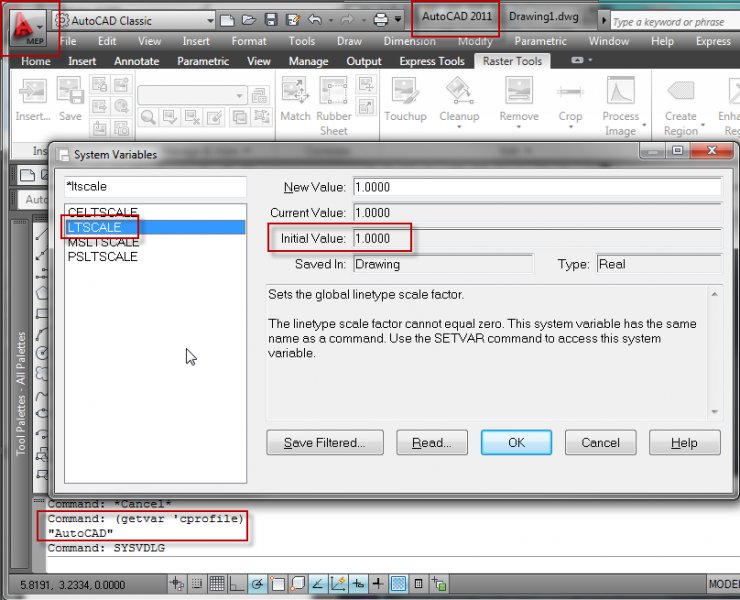Click the Open file icon in quick access toolbar

(249, 20)
